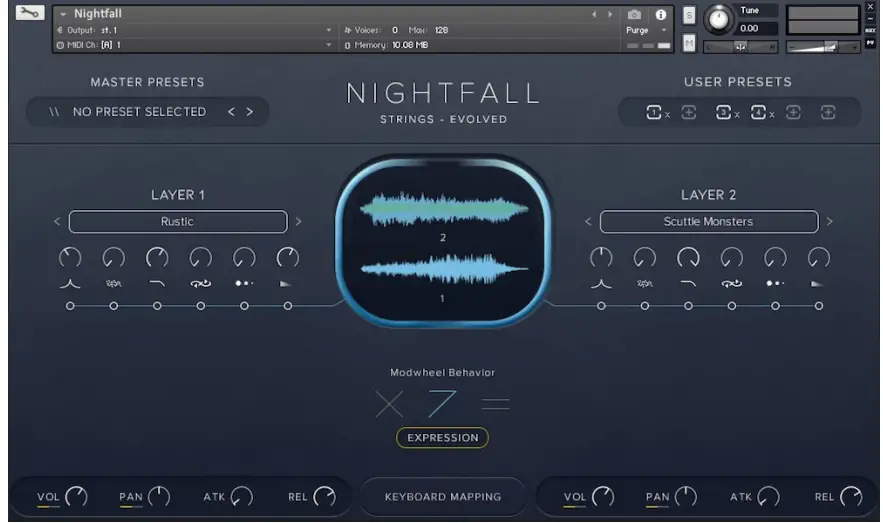Click waveform 1 in center display
Viewport: 883px width, 523px height.
pyautogui.click(x=443, y=269)
